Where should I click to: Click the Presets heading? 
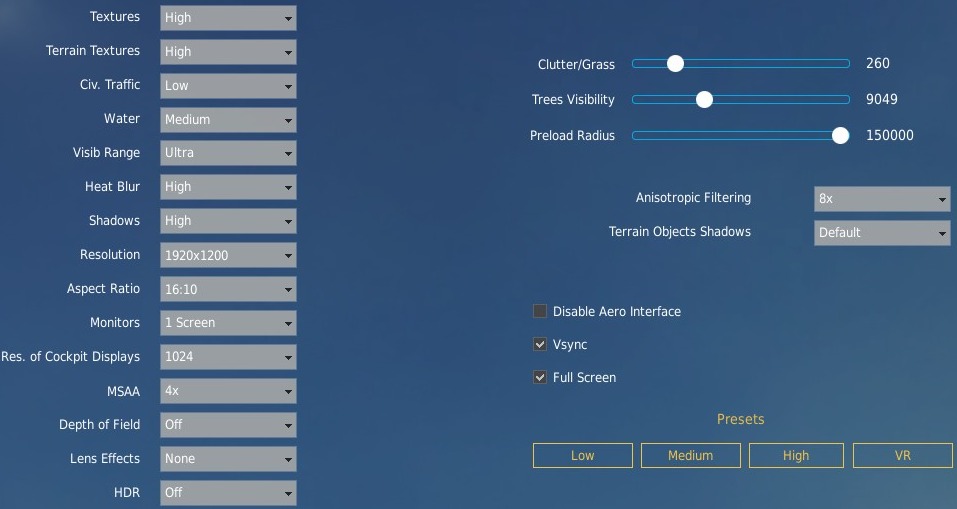(x=740, y=419)
